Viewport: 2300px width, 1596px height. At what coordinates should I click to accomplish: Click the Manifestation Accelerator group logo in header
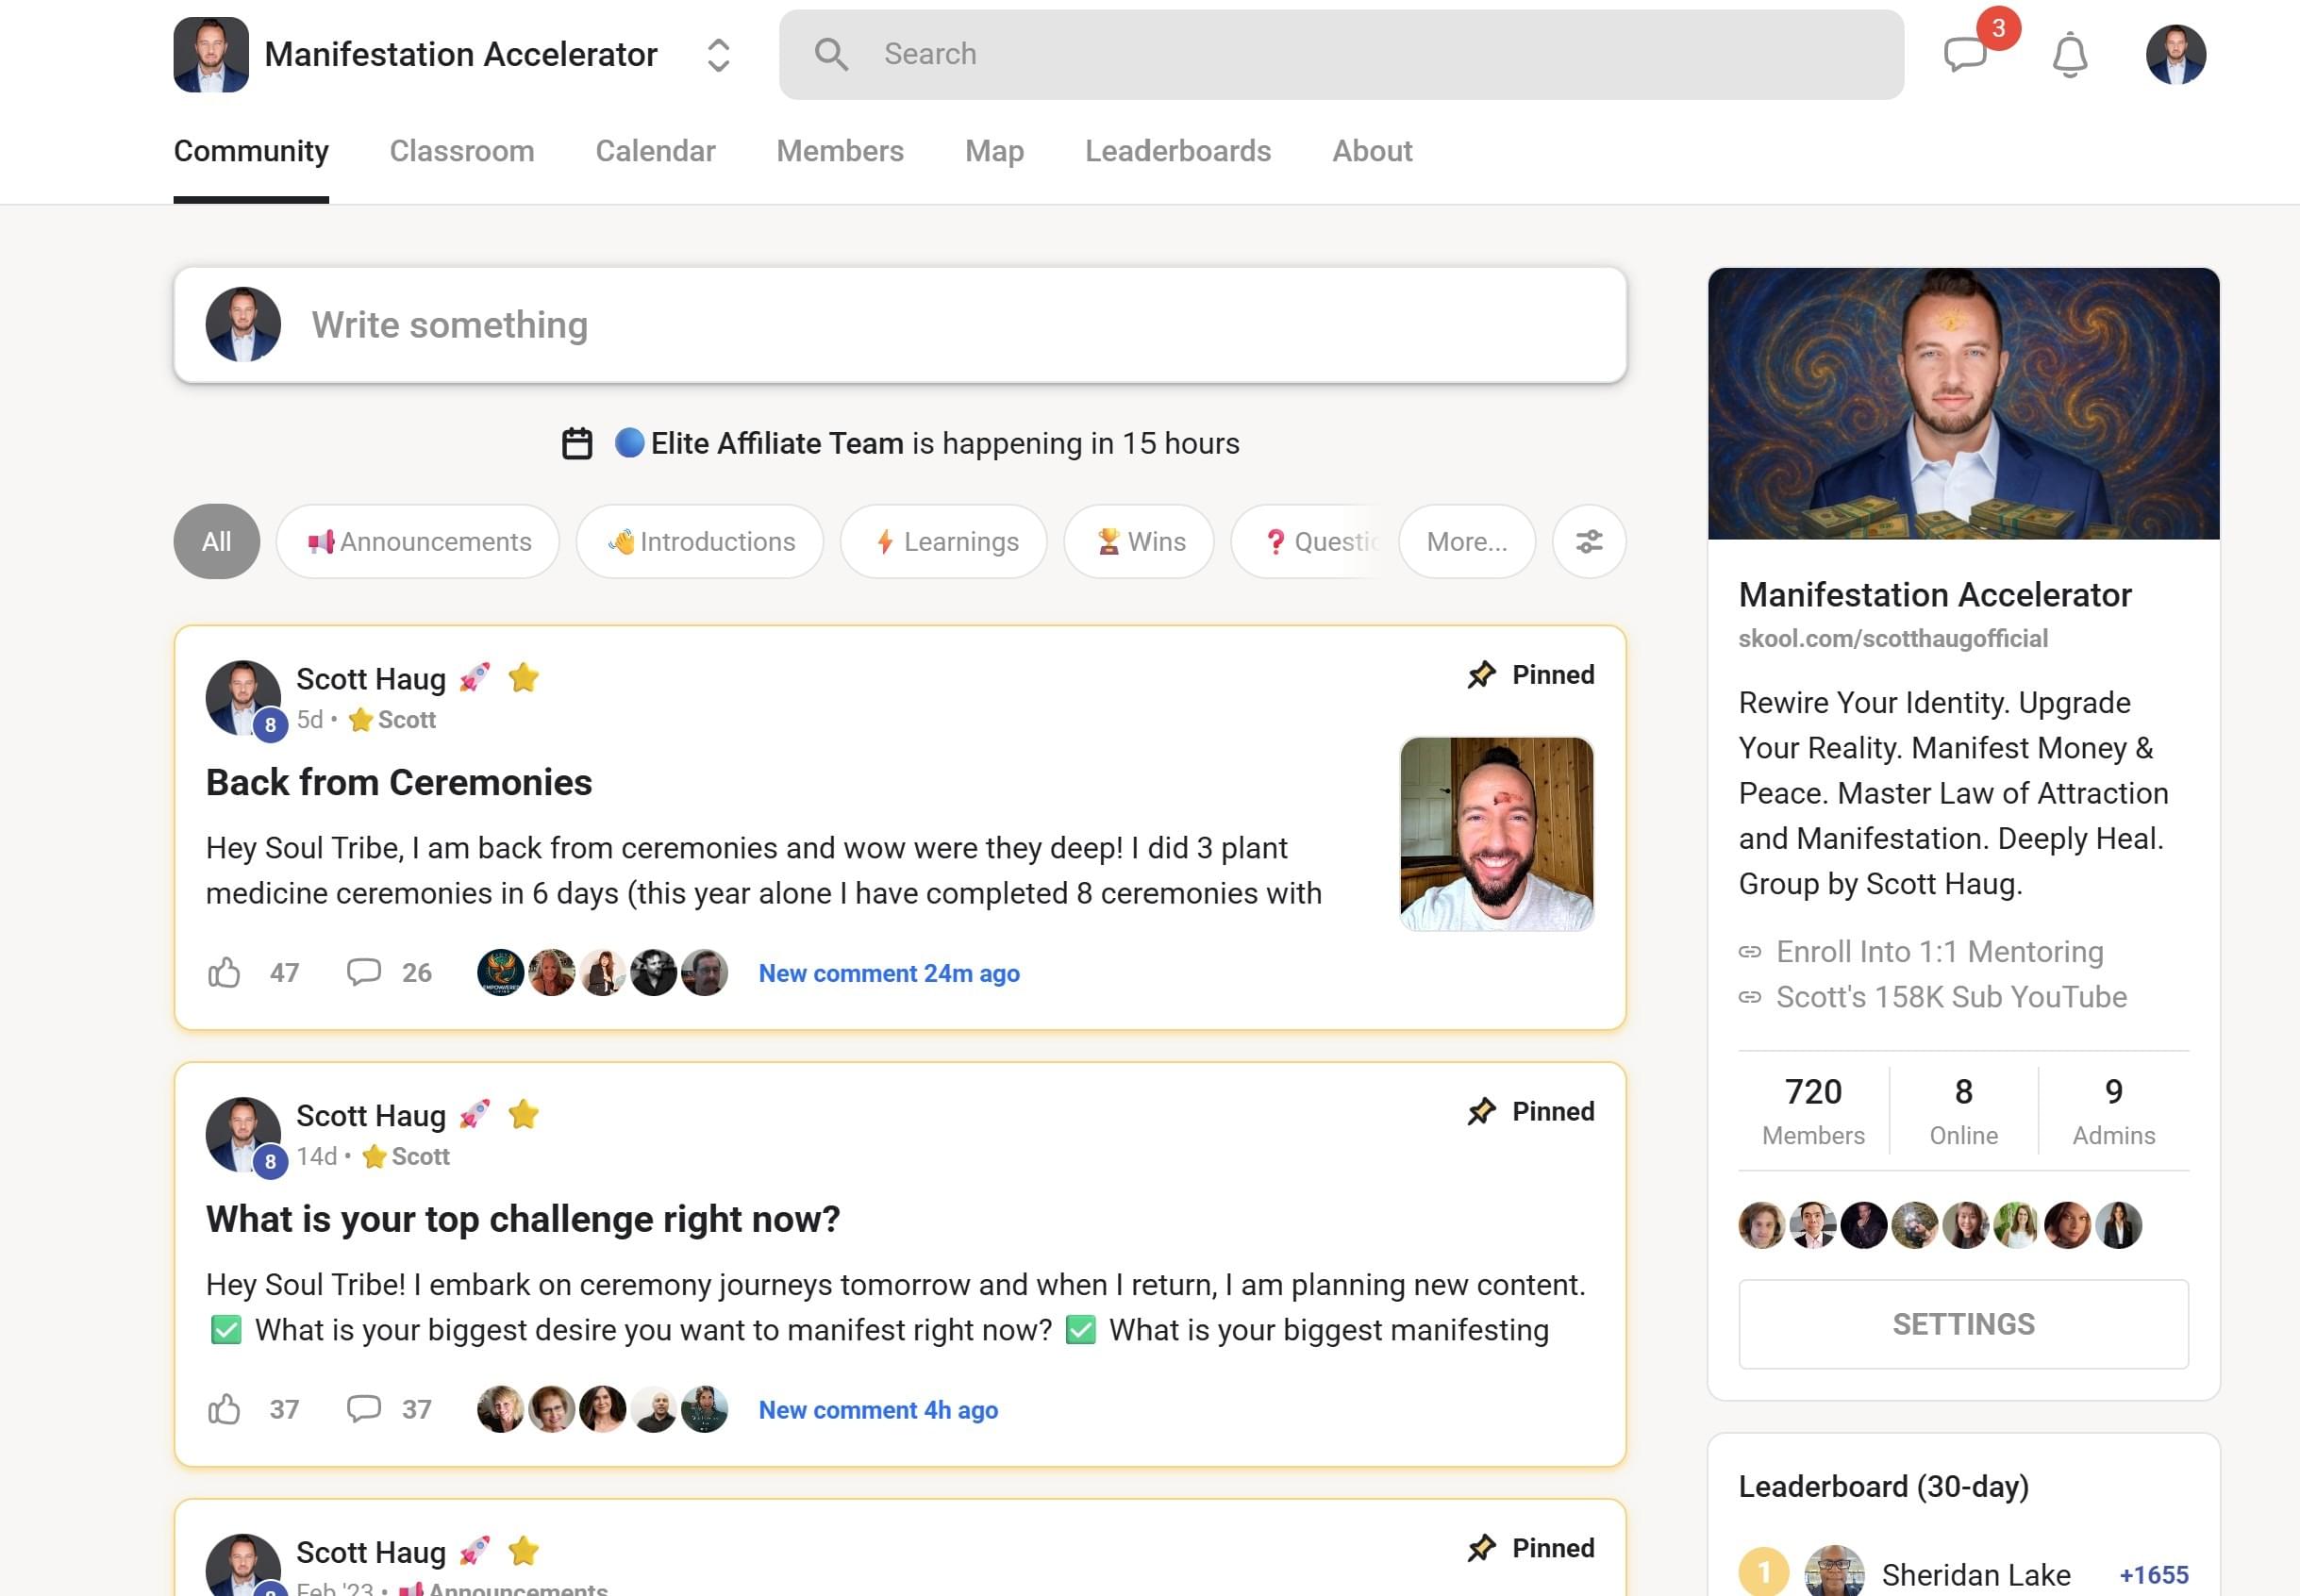pos(211,54)
